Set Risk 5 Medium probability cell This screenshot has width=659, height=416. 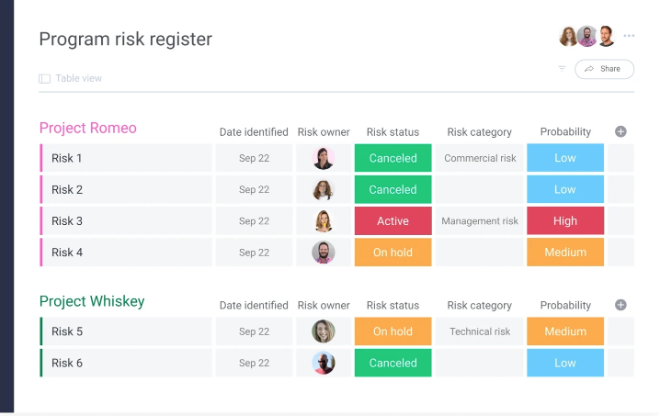click(x=565, y=331)
